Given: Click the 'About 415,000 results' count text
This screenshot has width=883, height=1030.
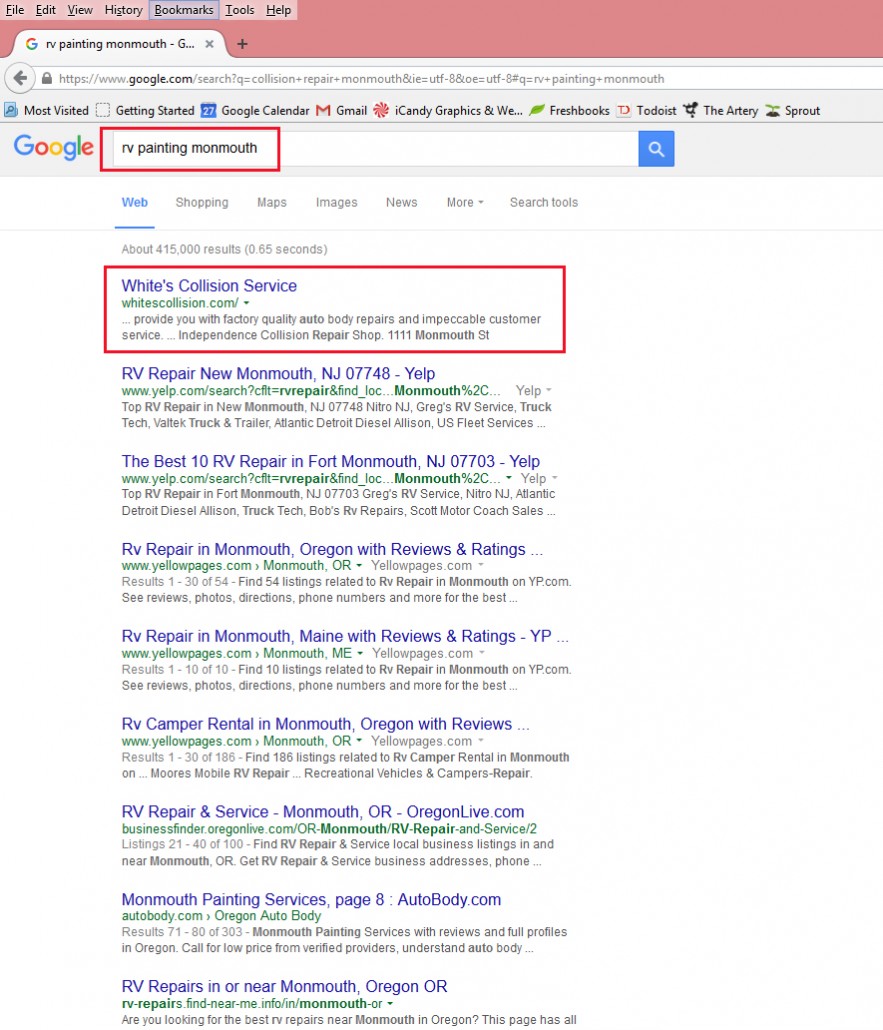Looking at the screenshot, I should [224, 250].
